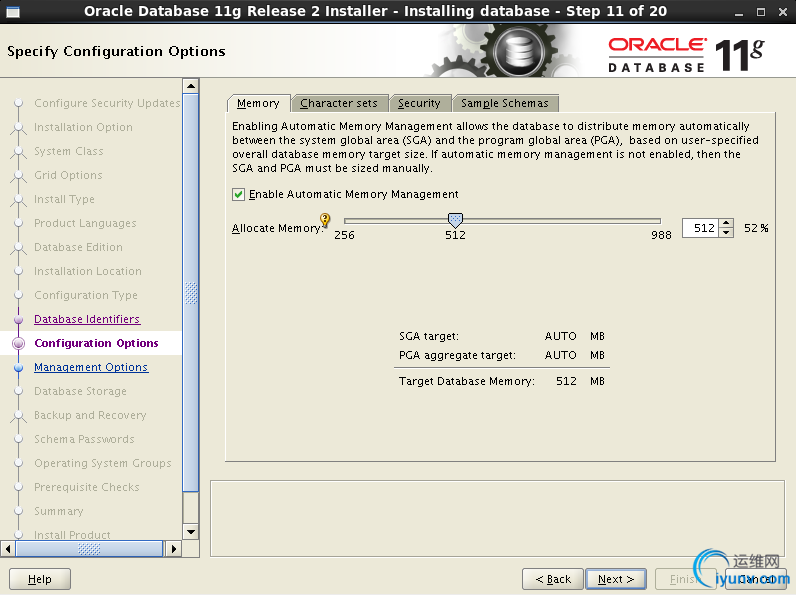Click the down arrow of the steps list scrollbar
The height and width of the screenshot is (595, 796).
(x=191, y=532)
